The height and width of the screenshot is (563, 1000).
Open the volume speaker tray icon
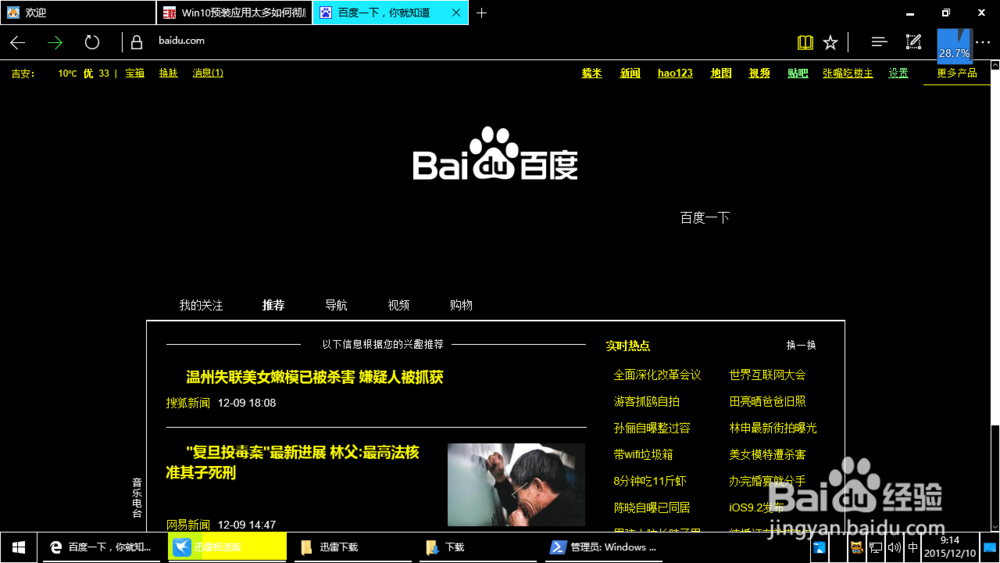(x=894, y=548)
